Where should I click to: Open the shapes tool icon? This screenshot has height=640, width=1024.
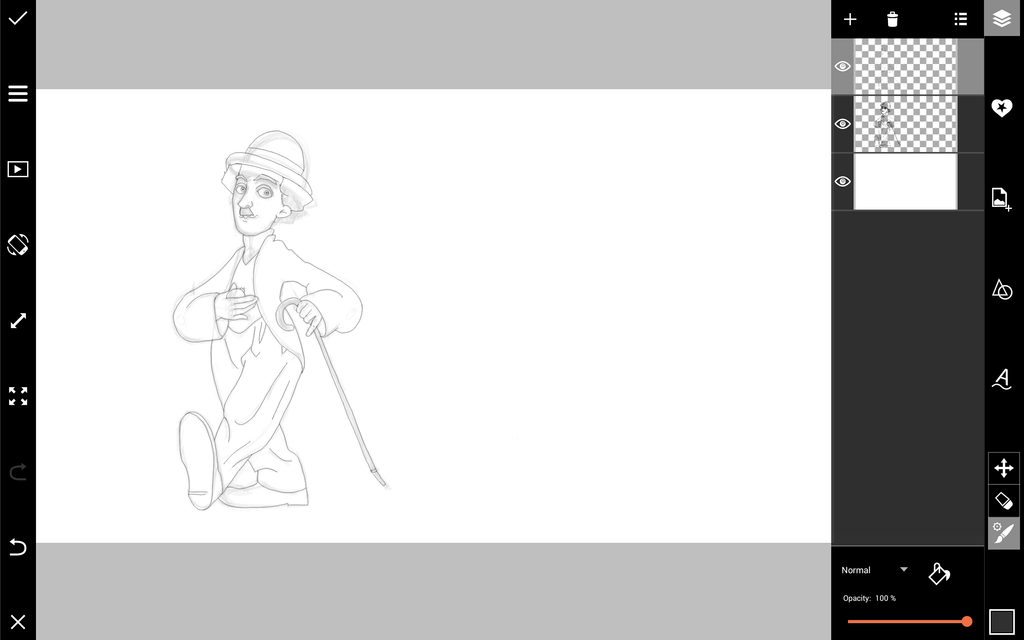tap(1002, 289)
